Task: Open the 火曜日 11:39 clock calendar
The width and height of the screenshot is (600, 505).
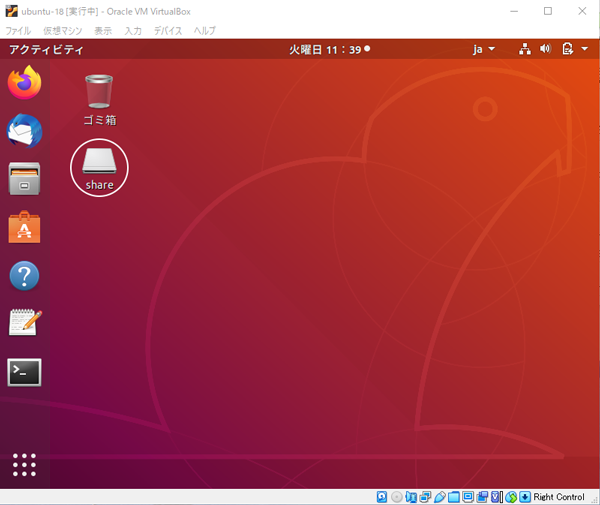Action: tap(329, 49)
